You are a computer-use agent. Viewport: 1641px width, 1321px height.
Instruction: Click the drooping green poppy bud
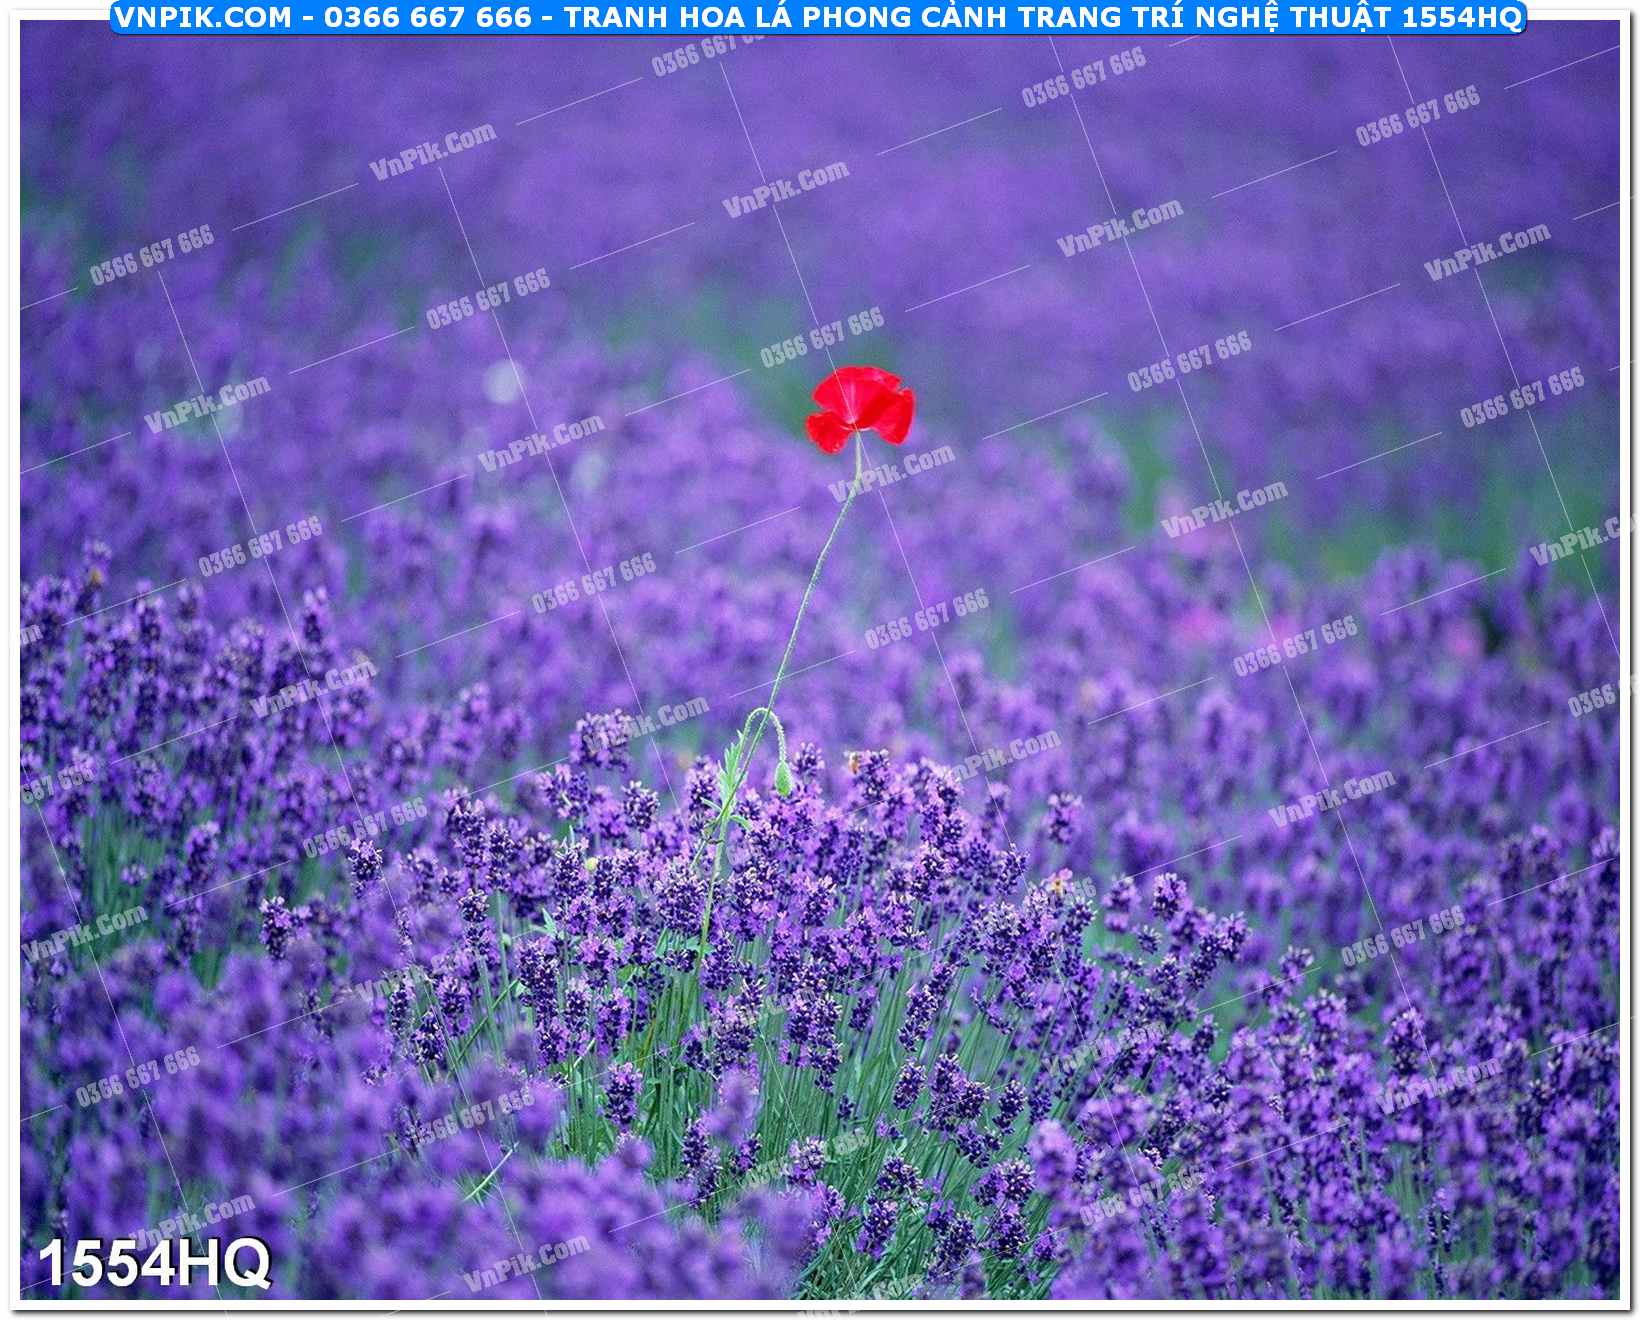click(x=782, y=778)
